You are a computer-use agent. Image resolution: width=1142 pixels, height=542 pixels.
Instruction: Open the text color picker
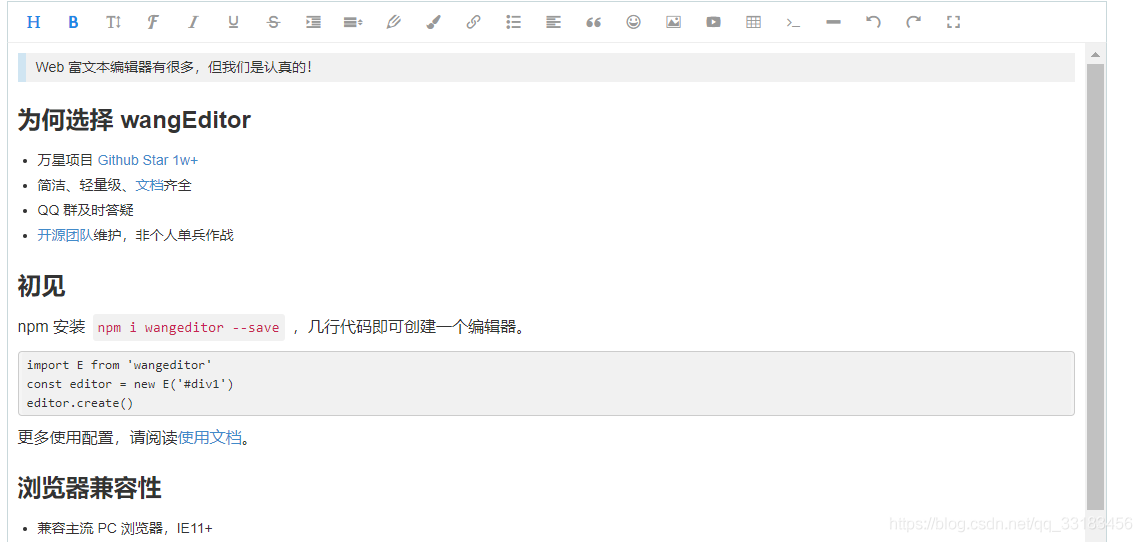(393, 22)
